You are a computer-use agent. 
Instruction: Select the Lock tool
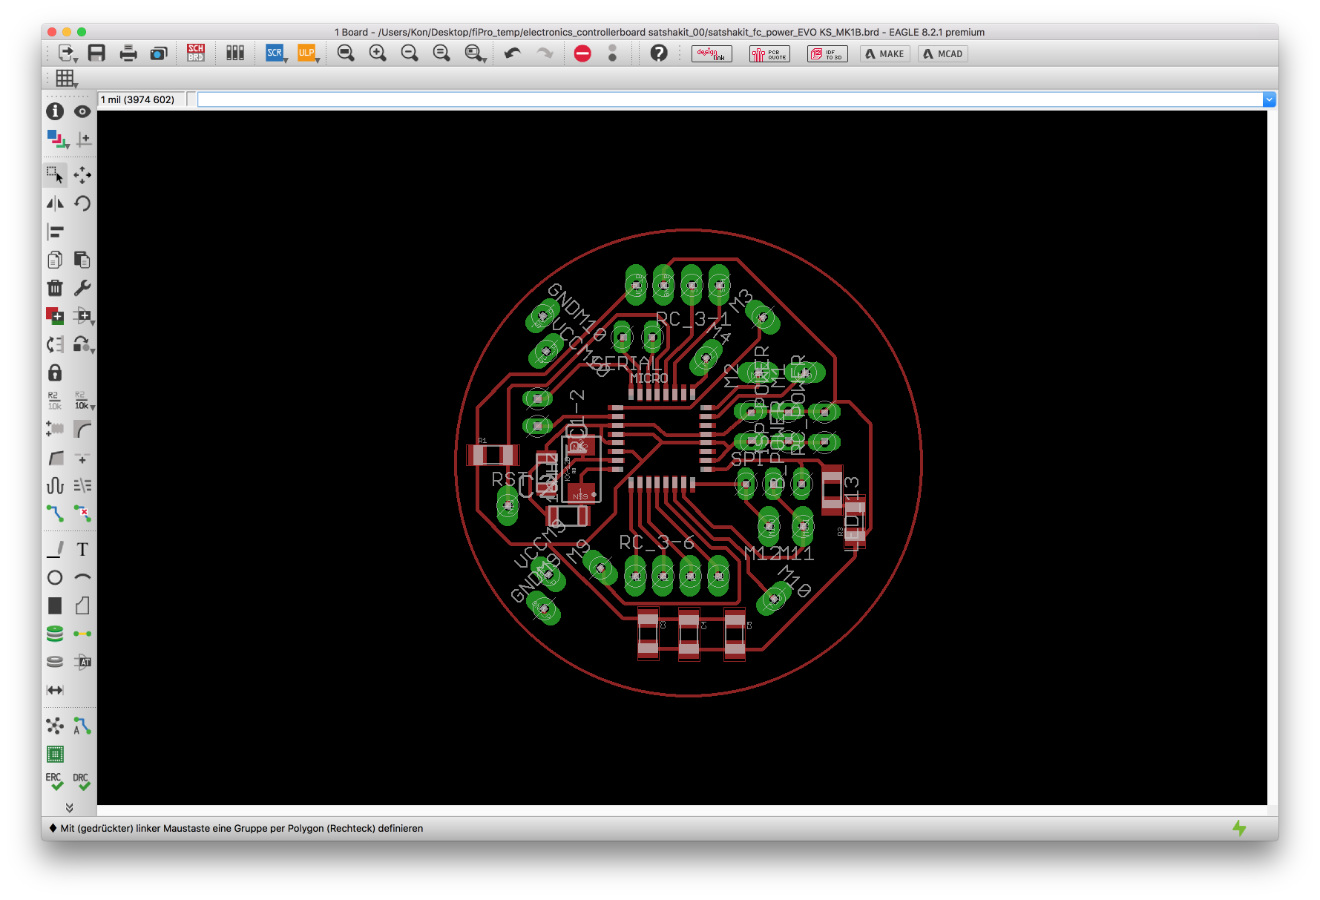pos(55,372)
